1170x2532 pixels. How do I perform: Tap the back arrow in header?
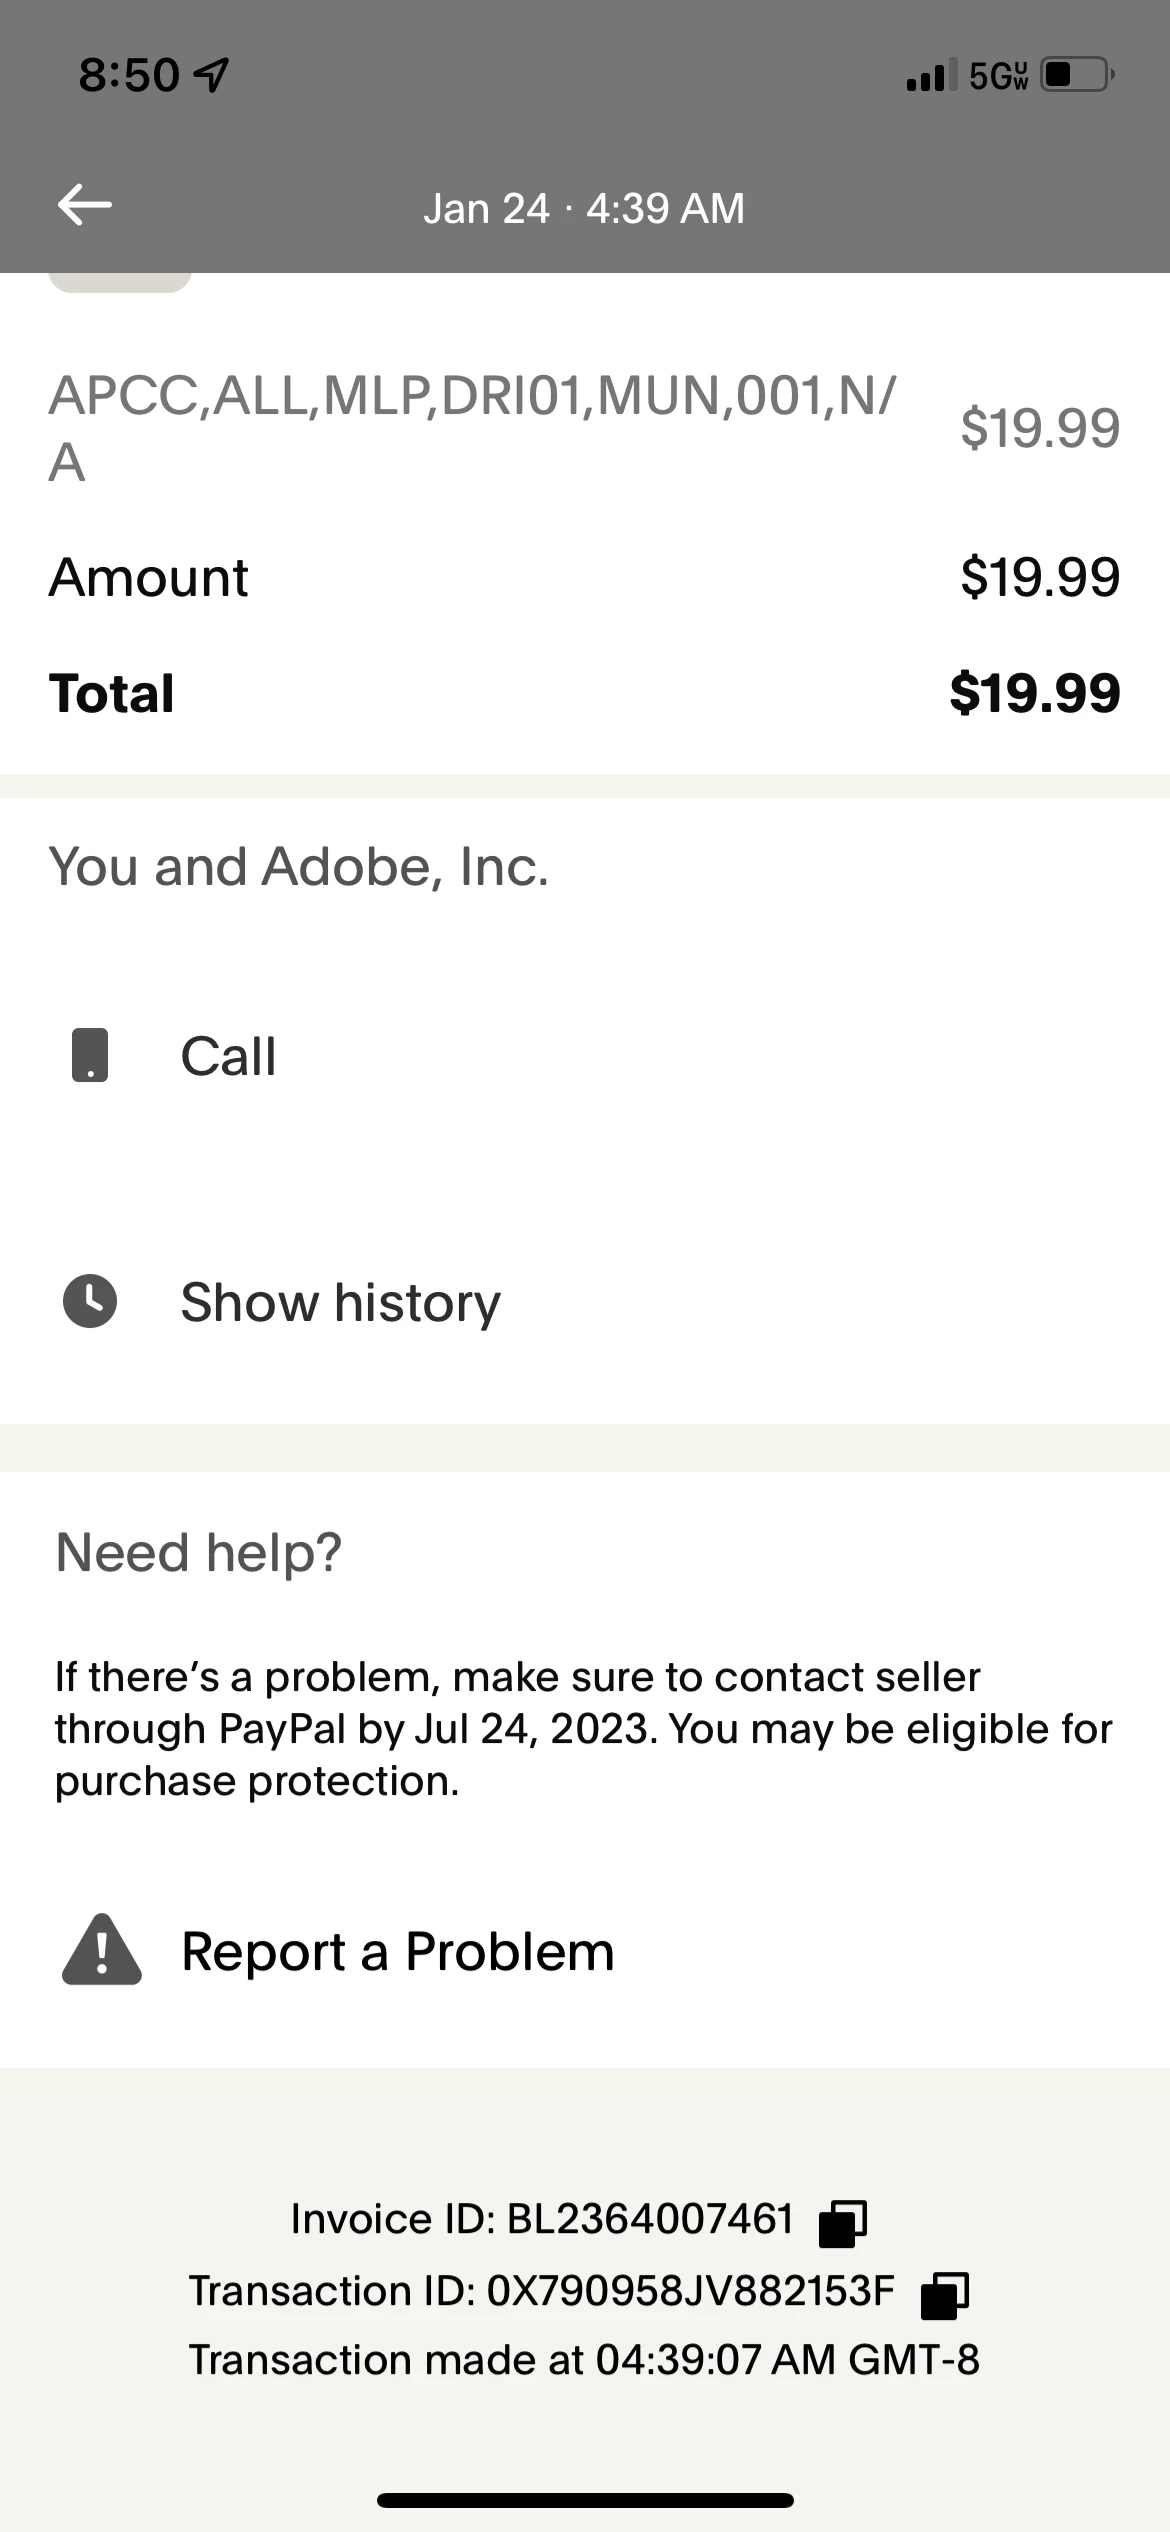[x=85, y=205]
